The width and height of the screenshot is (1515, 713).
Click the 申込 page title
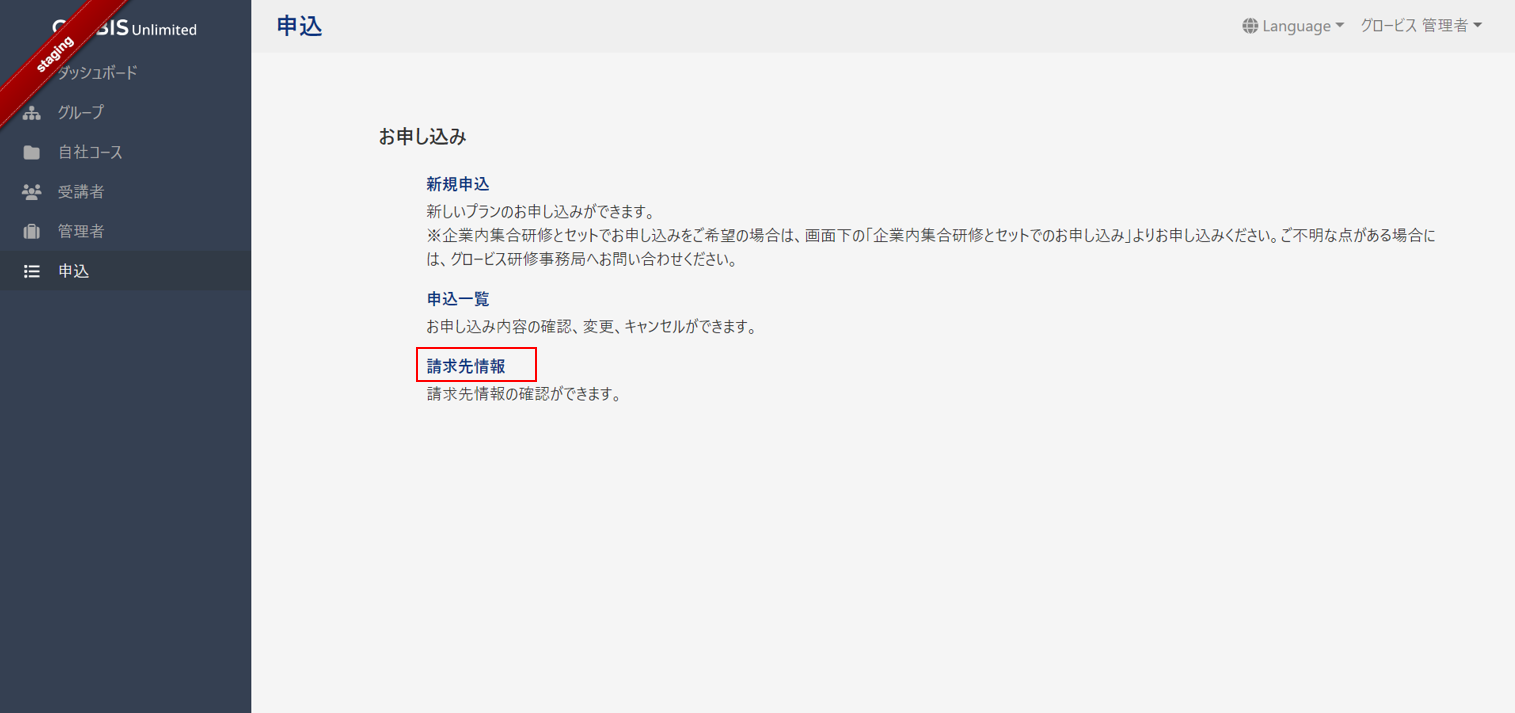click(x=300, y=27)
